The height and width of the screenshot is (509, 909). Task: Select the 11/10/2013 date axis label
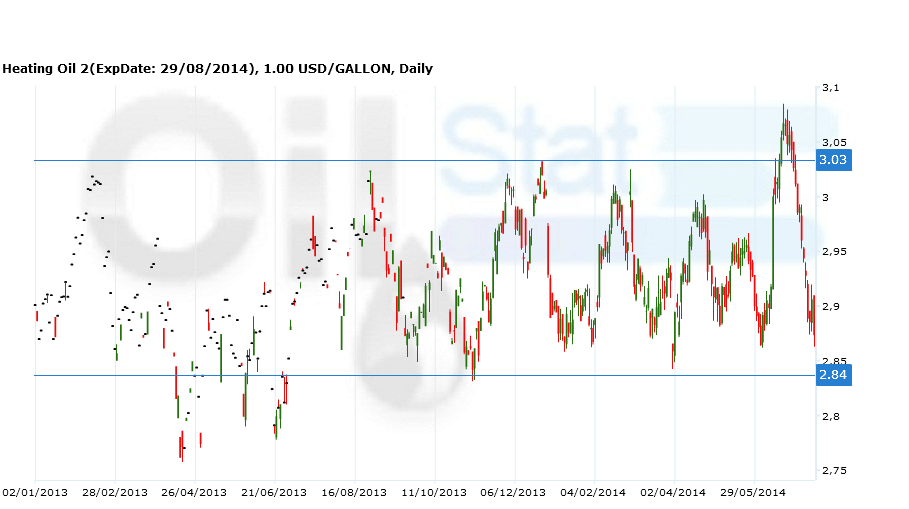434,492
